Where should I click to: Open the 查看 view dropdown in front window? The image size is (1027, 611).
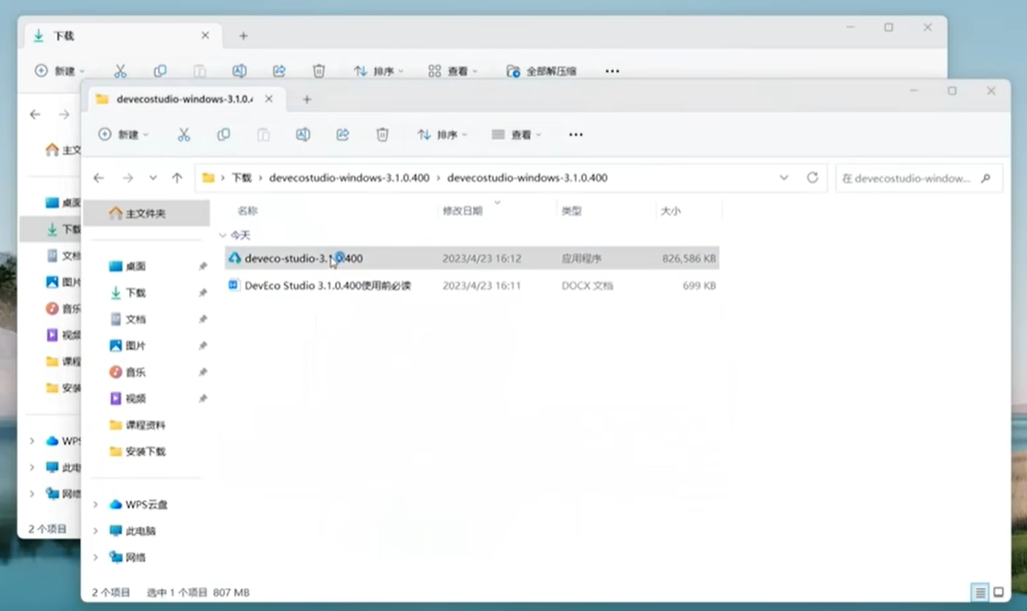point(516,134)
